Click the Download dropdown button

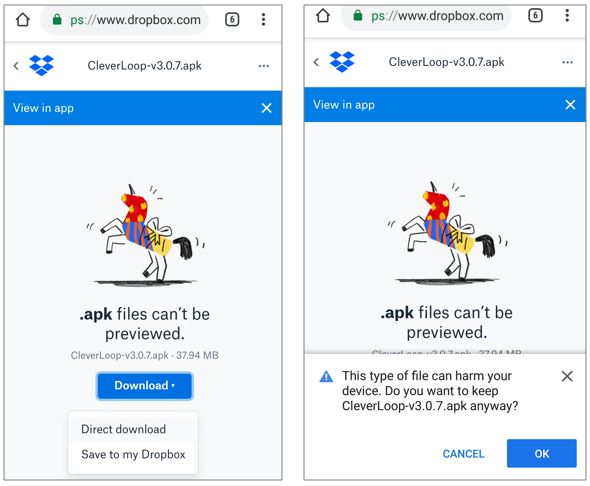(x=144, y=386)
